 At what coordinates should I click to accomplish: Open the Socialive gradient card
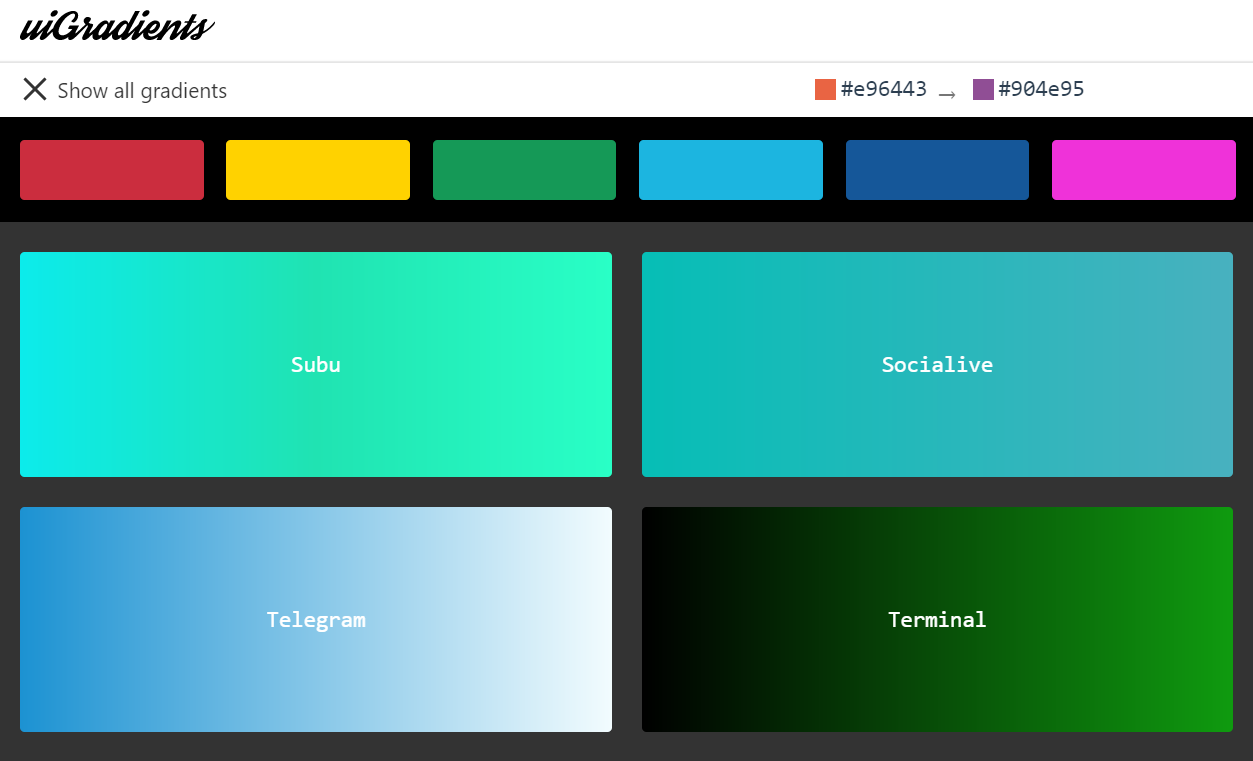937,364
